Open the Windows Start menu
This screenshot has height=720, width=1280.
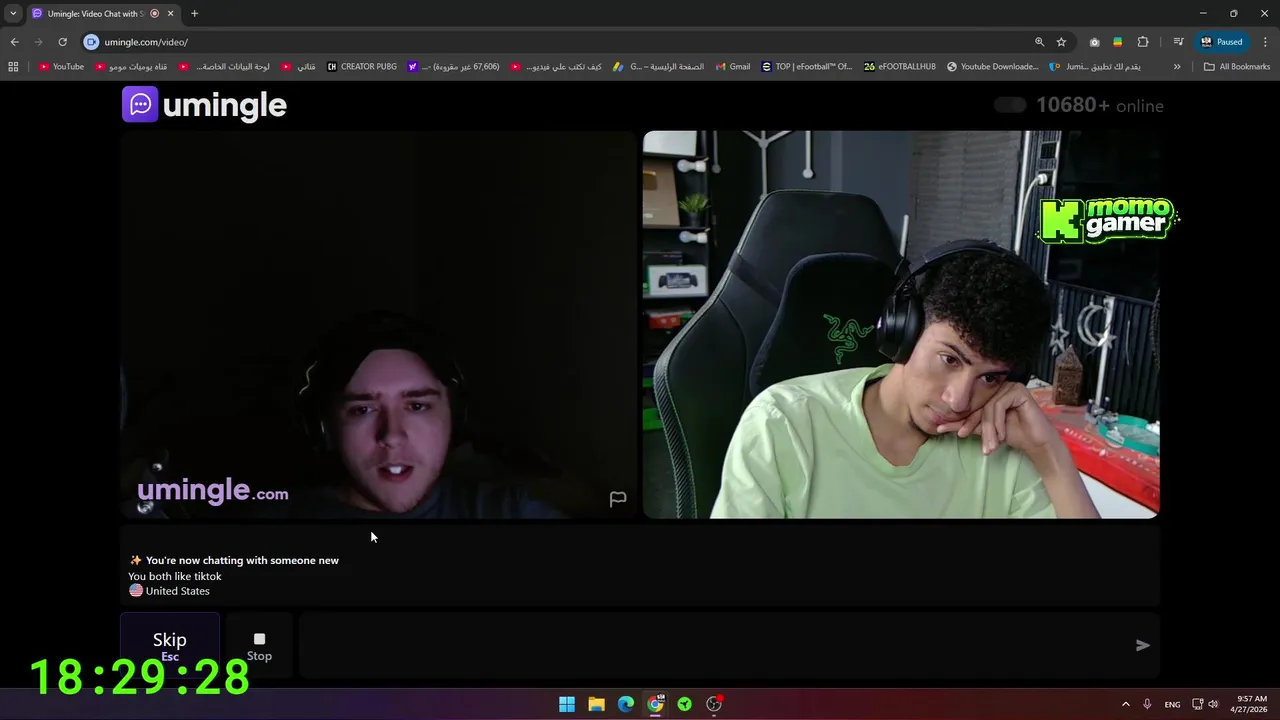tap(567, 704)
